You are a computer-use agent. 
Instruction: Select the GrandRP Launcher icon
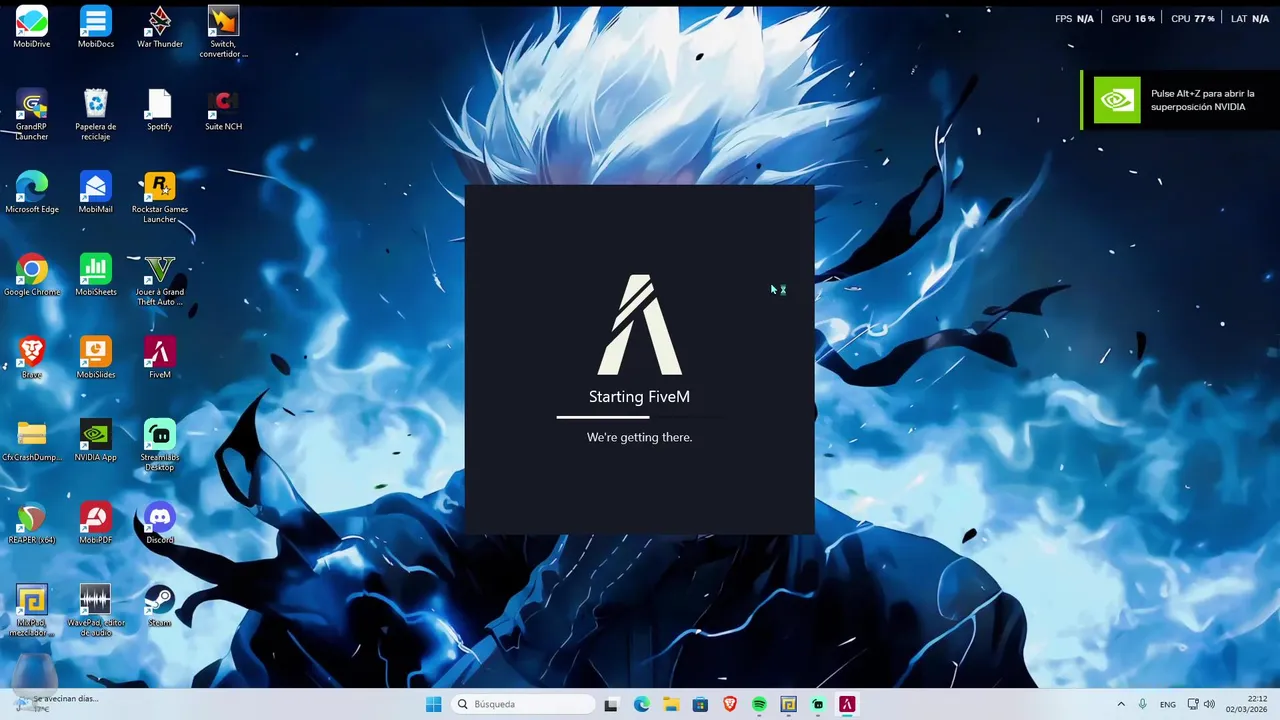(x=32, y=115)
